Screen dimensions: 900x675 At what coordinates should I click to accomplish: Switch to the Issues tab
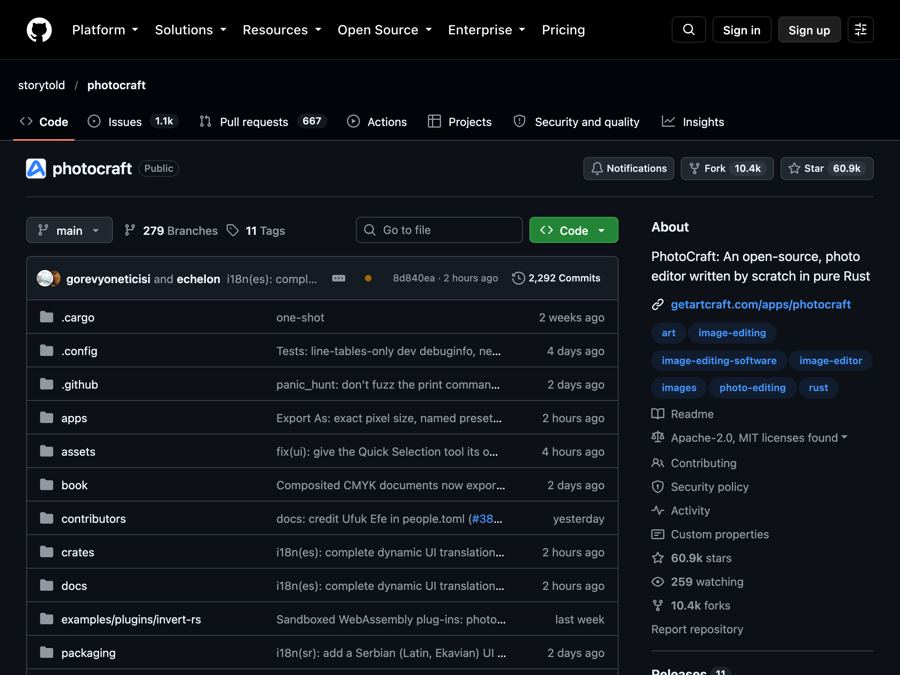[x=133, y=122]
